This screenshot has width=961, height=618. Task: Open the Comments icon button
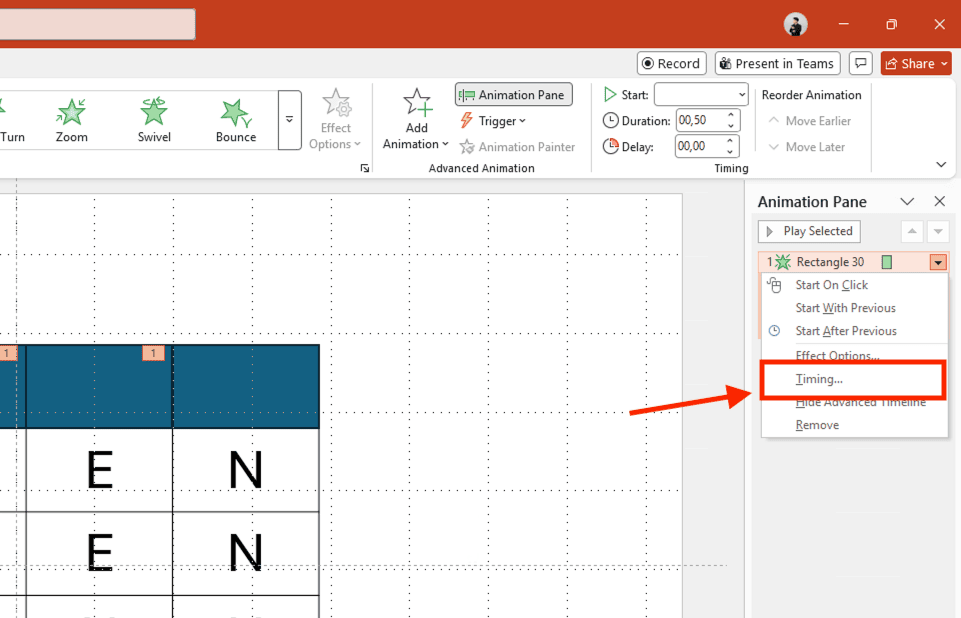coord(860,63)
